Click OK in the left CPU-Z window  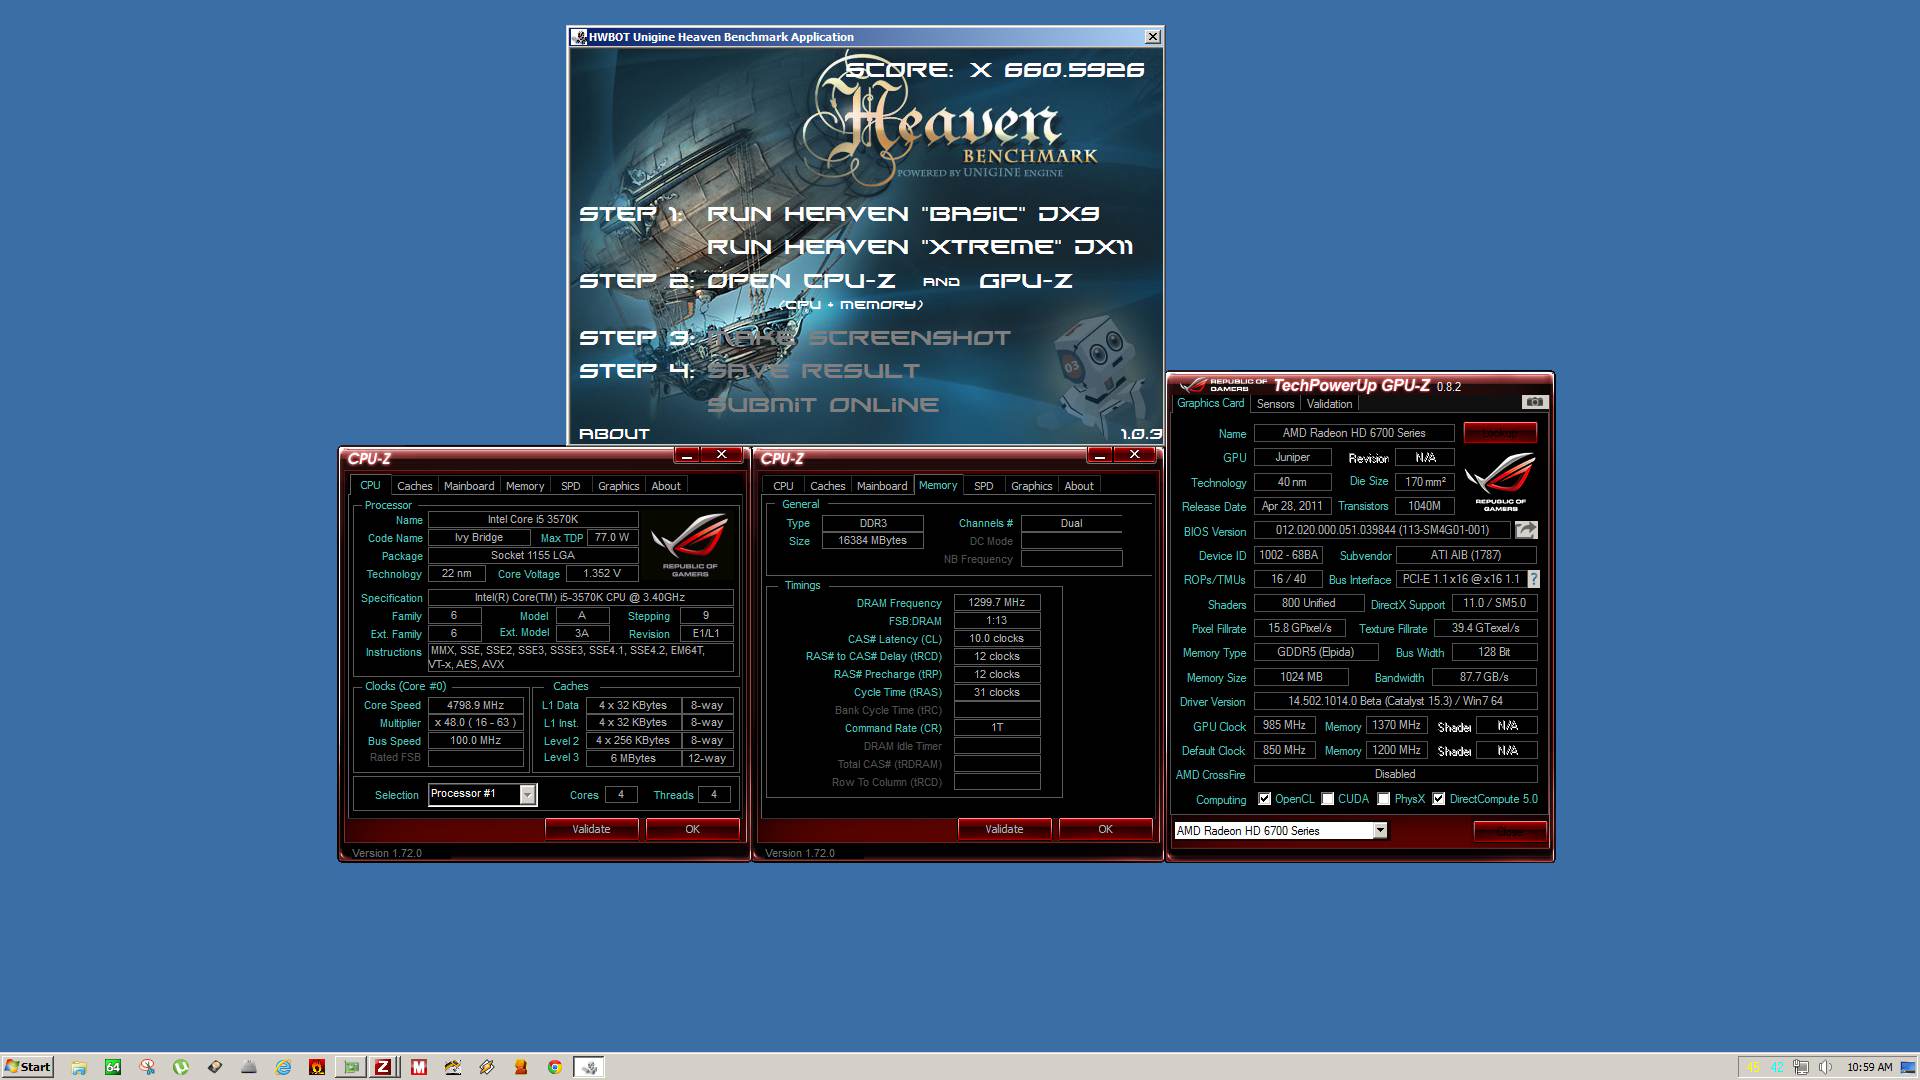coord(692,829)
